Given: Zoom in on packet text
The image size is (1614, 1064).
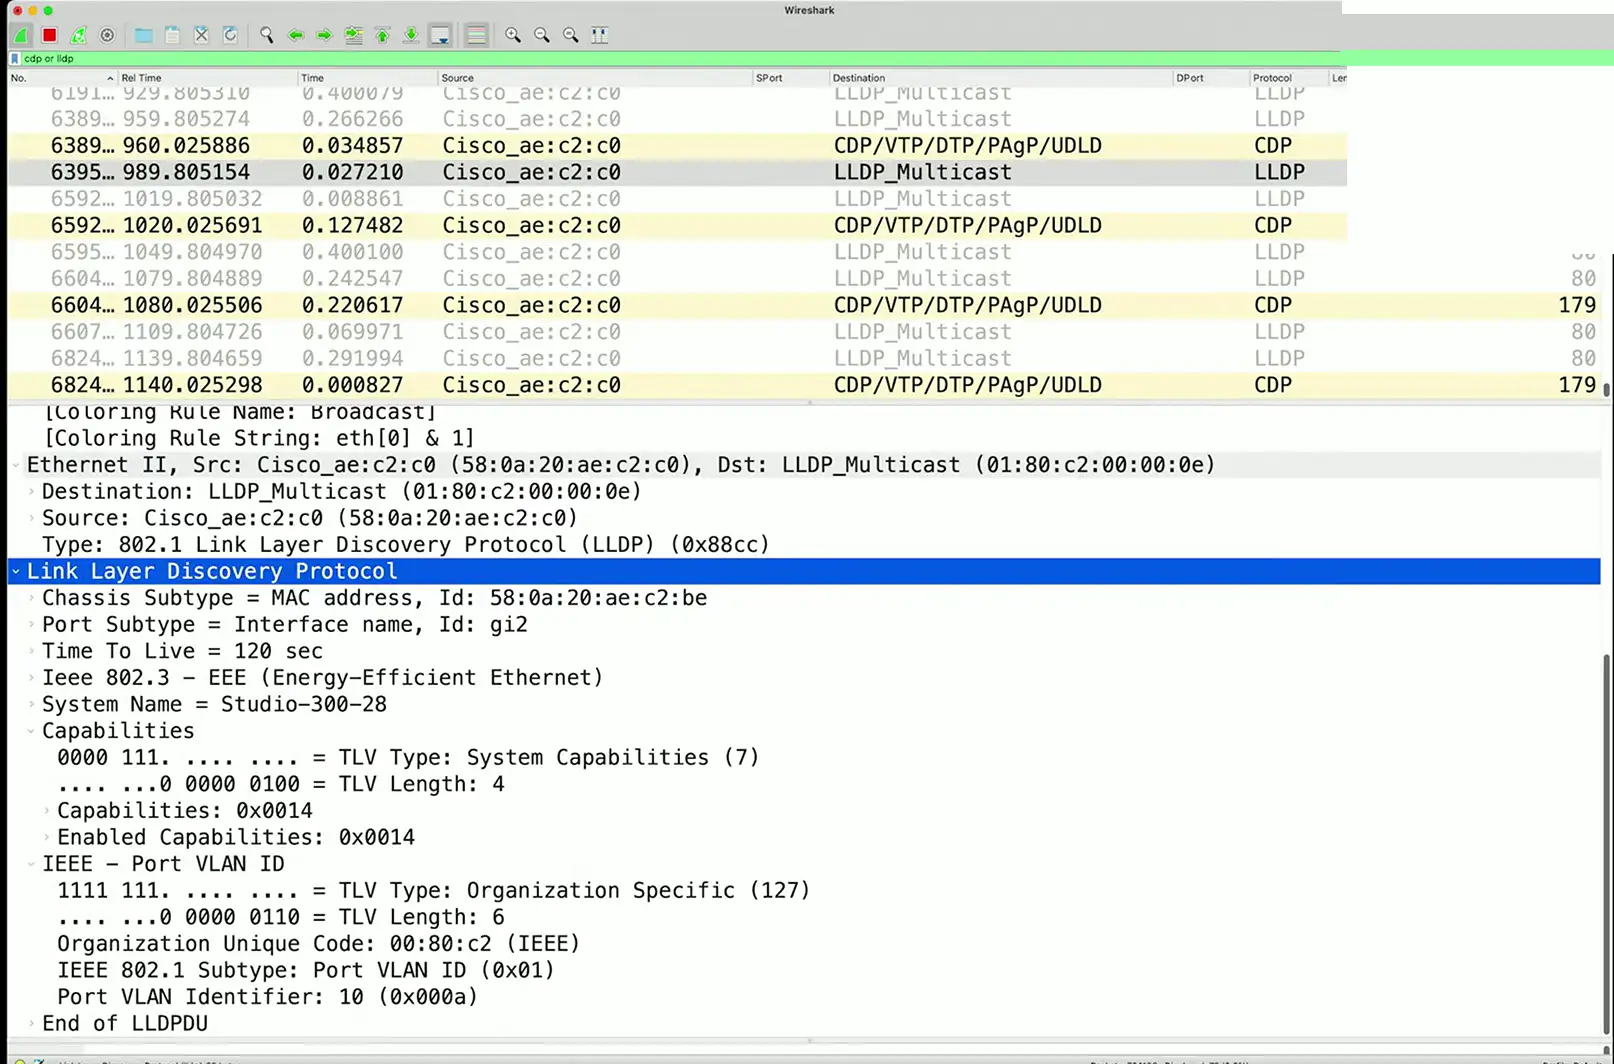Looking at the screenshot, I should pyautogui.click(x=513, y=35).
